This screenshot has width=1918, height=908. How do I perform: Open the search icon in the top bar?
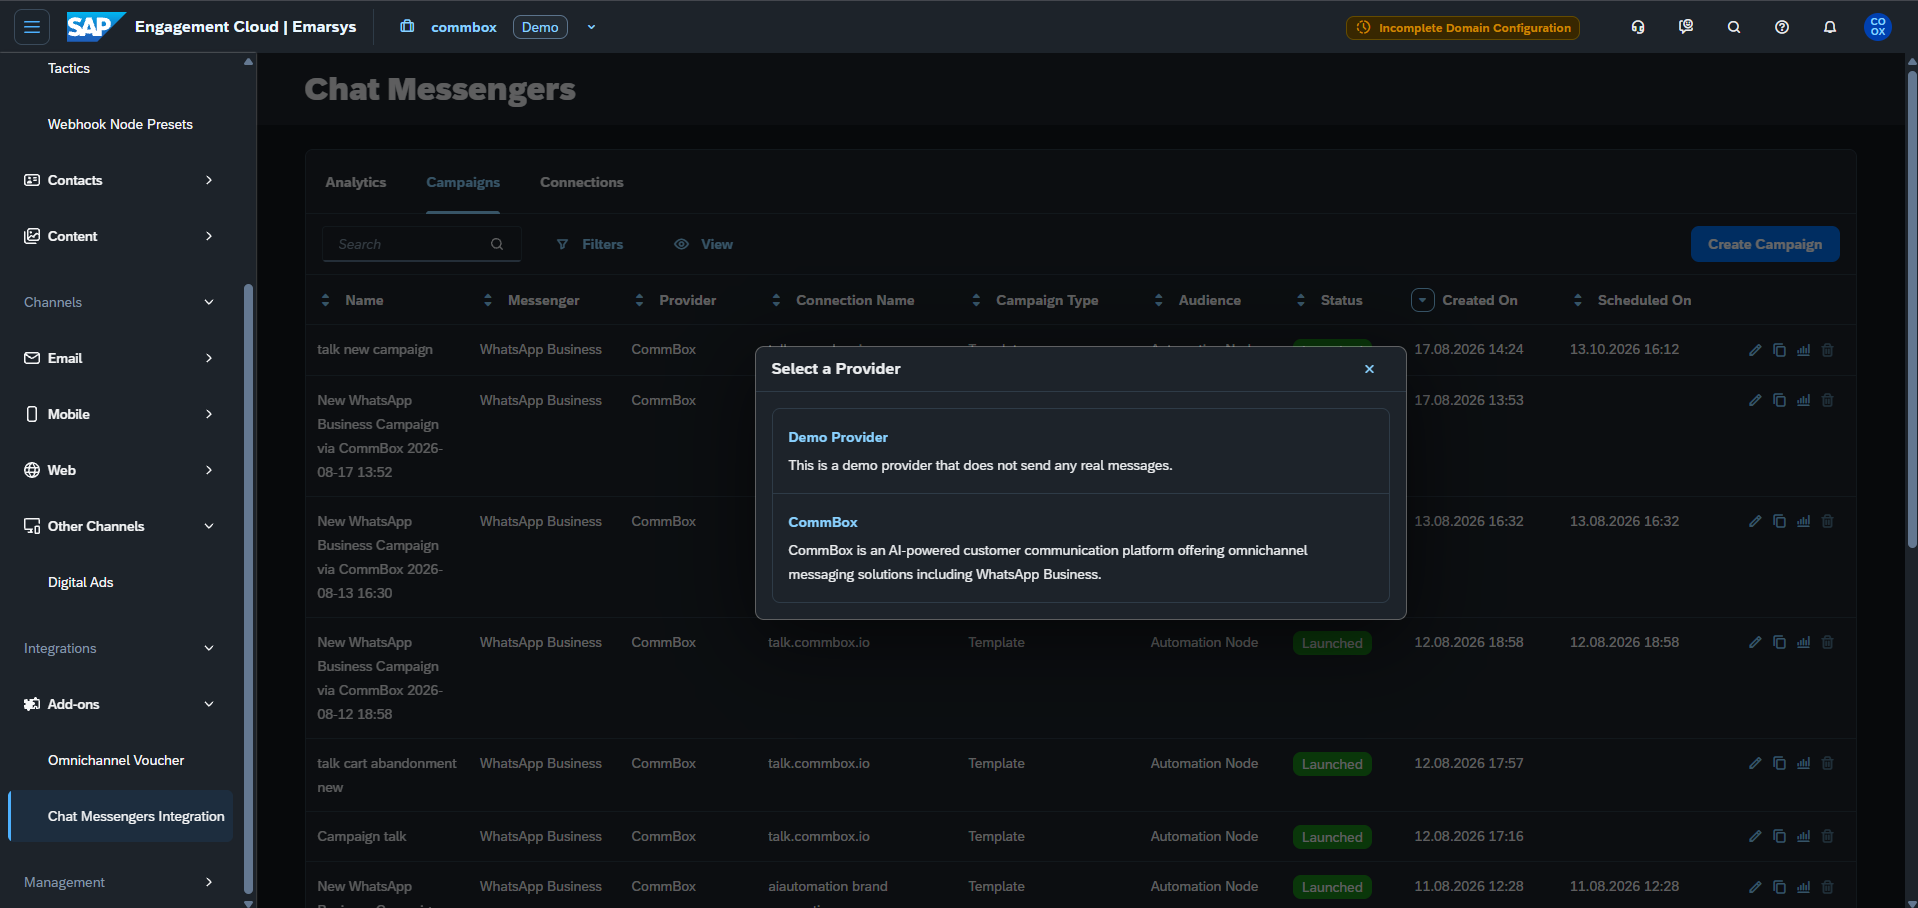coord(1734,27)
